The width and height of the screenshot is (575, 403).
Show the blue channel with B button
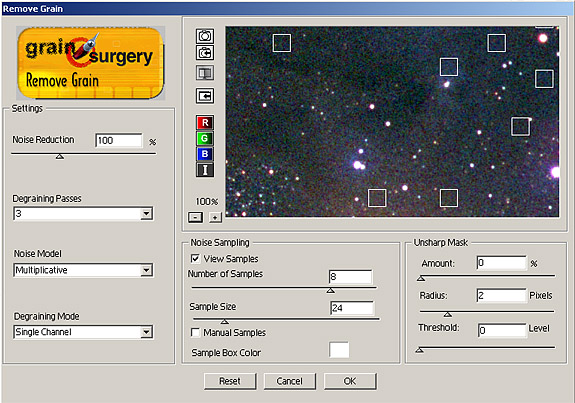click(205, 154)
